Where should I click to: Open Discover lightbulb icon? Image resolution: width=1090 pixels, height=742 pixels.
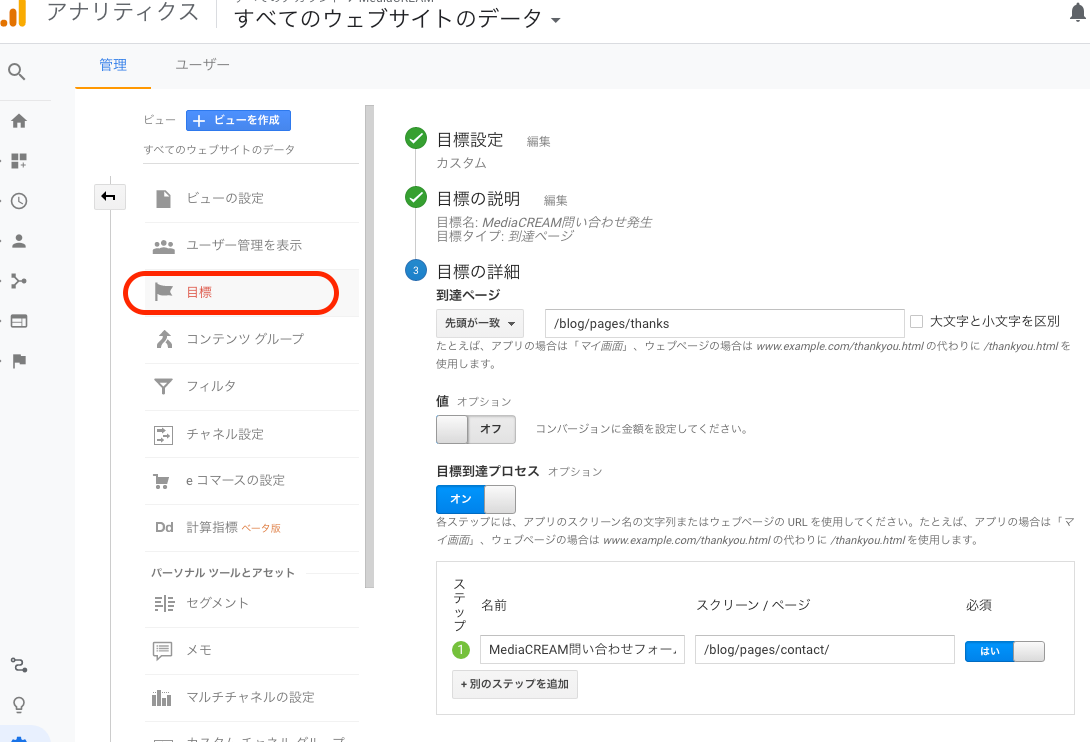click(19, 705)
